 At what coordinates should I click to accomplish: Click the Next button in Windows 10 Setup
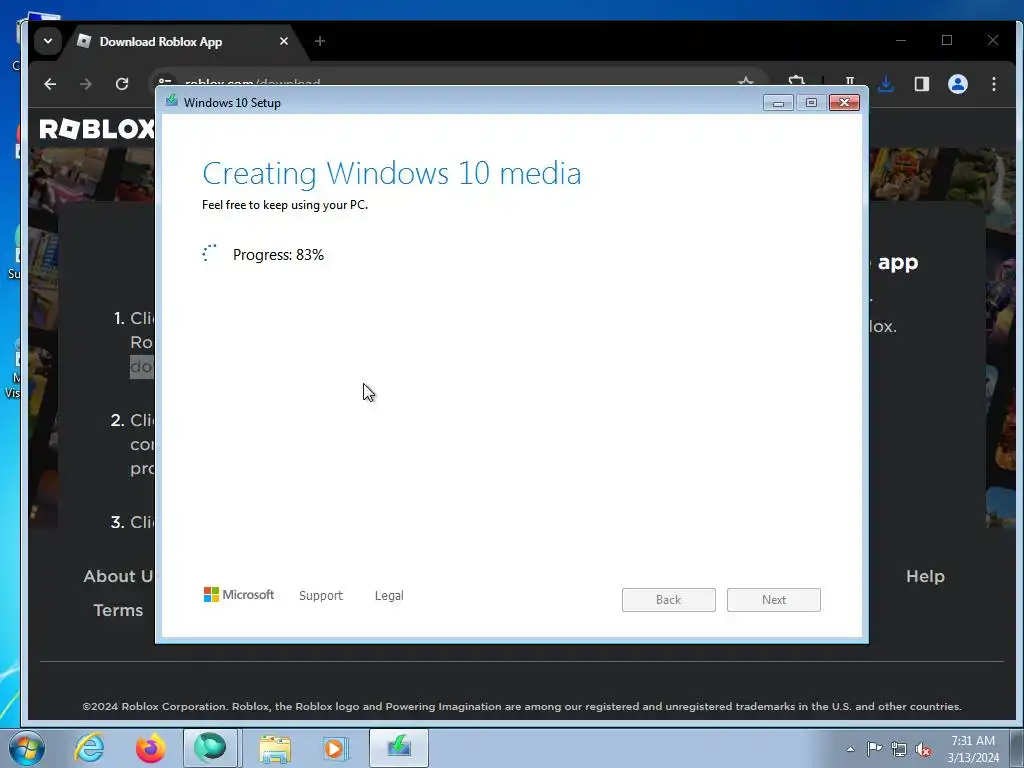pos(773,600)
